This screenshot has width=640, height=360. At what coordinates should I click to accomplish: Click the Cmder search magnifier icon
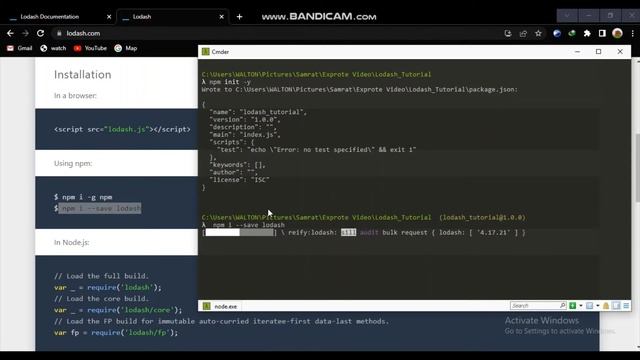[x=562, y=306]
